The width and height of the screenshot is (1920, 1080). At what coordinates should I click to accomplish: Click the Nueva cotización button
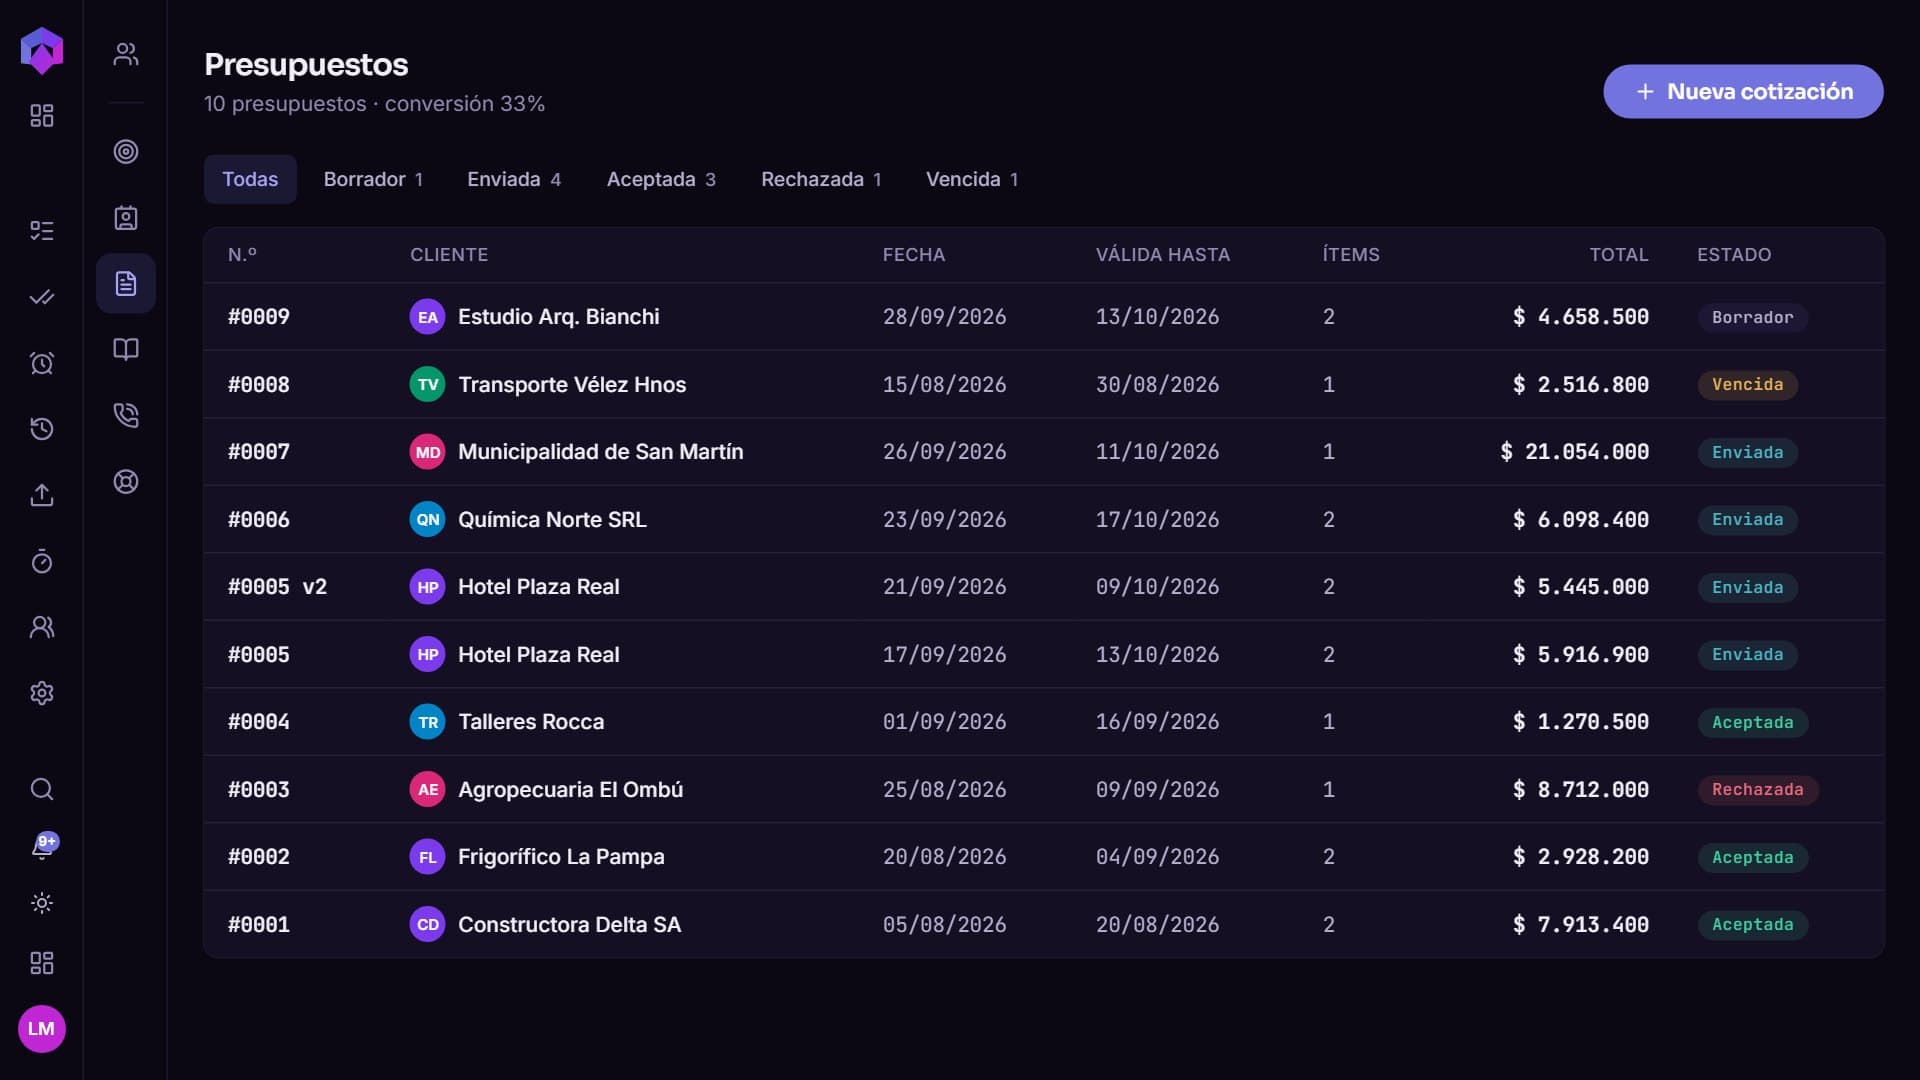pyautogui.click(x=1743, y=92)
